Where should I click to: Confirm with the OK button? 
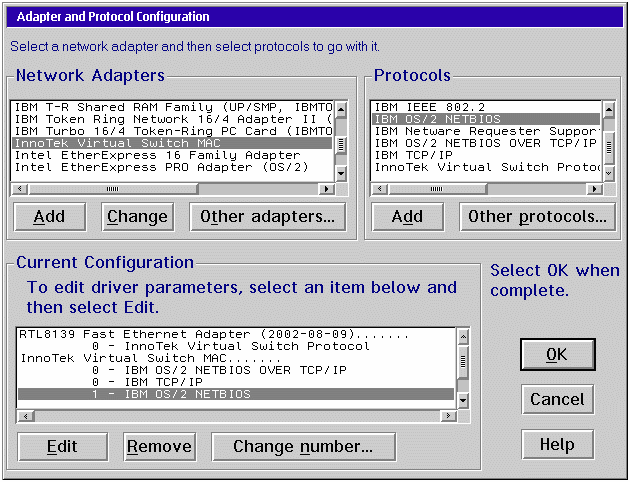coord(557,354)
